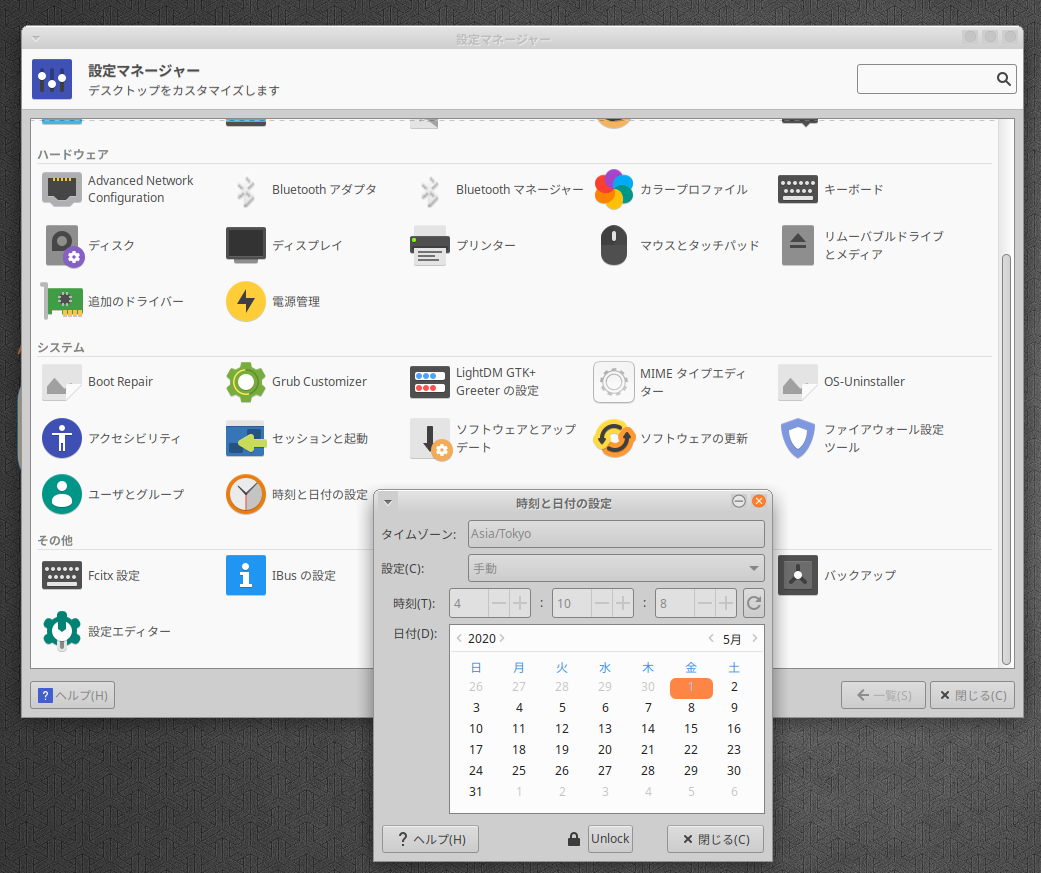Open リムーバブルドライブとメディア settings
The height and width of the screenshot is (873, 1041).
862,246
